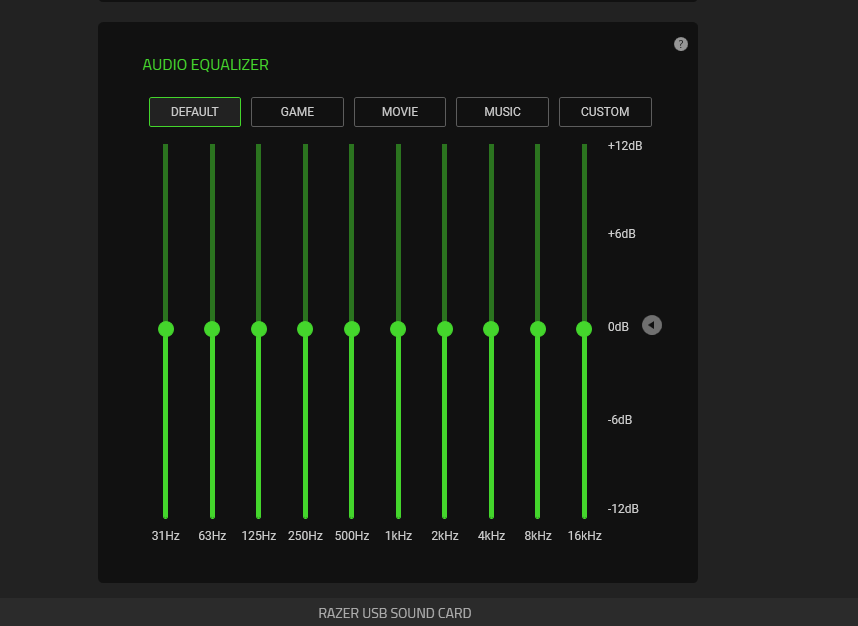Image resolution: width=858 pixels, height=626 pixels.
Task: Select the DEFAULT equalizer preset
Action: (195, 112)
